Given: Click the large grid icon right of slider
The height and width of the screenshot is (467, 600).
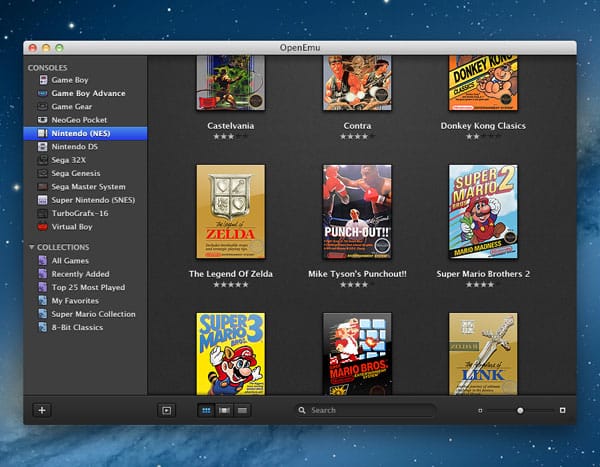Looking at the screenshot, I should [562, 410].
